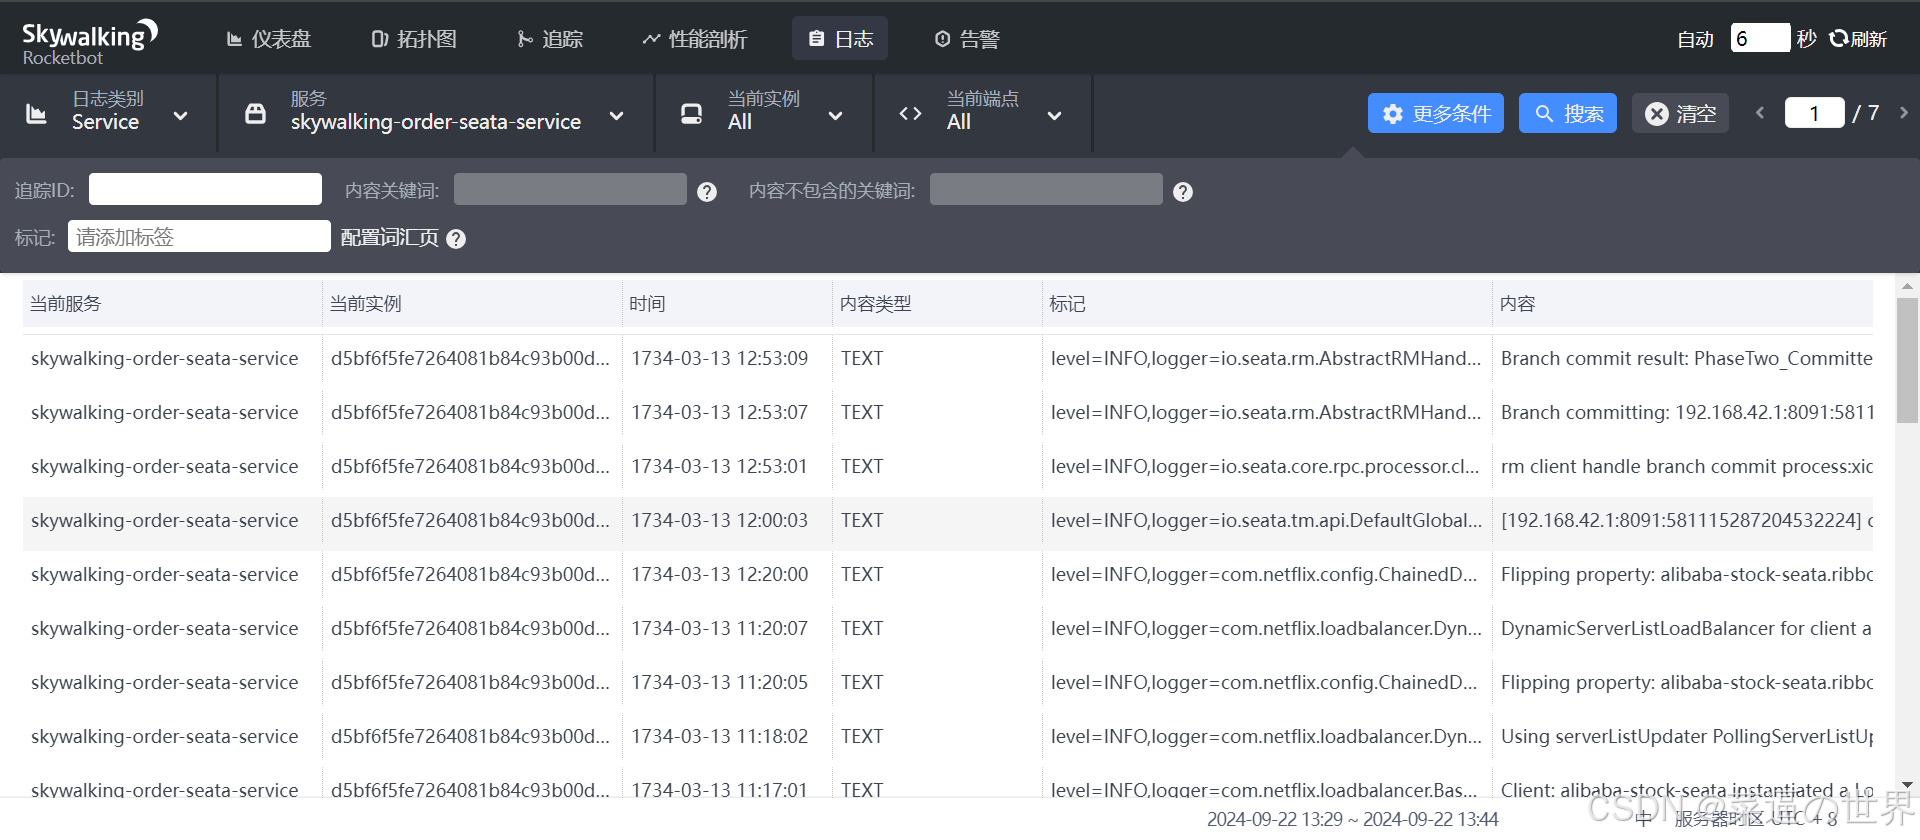The image size is (1920, 840).
Task: Edit the page number field
Action: click(x=1814, y=113)
